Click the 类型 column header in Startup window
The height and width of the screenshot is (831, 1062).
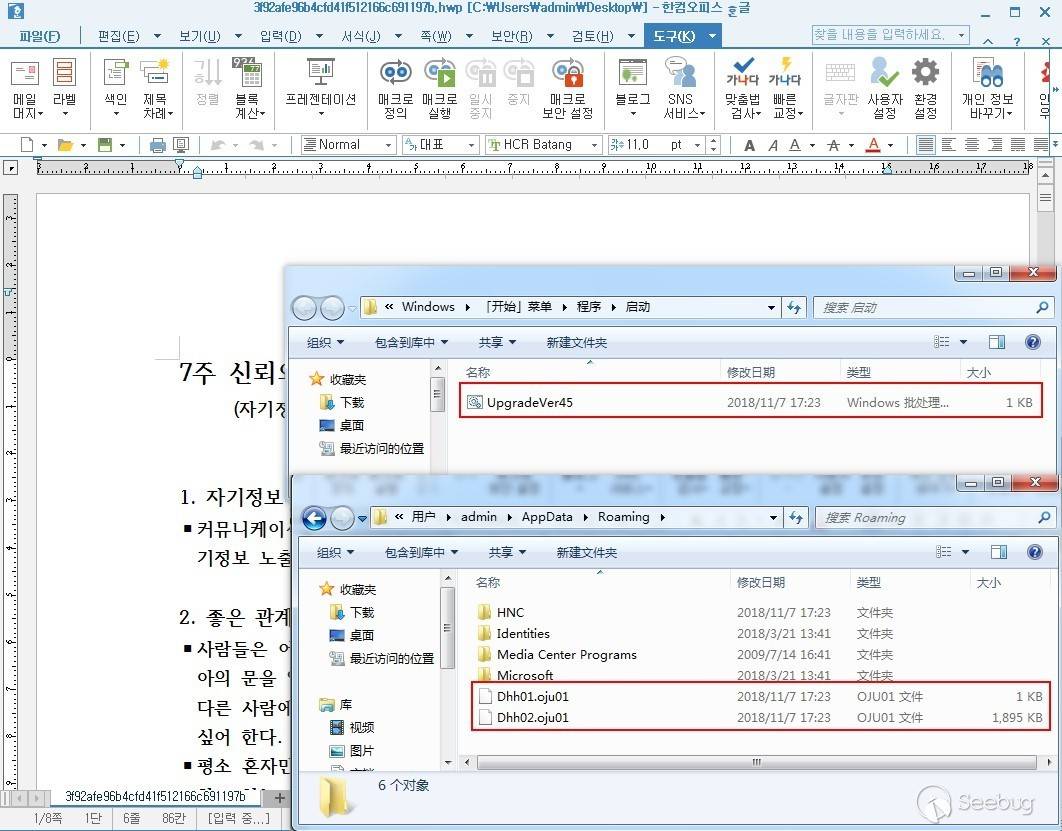tap(859, 372)
